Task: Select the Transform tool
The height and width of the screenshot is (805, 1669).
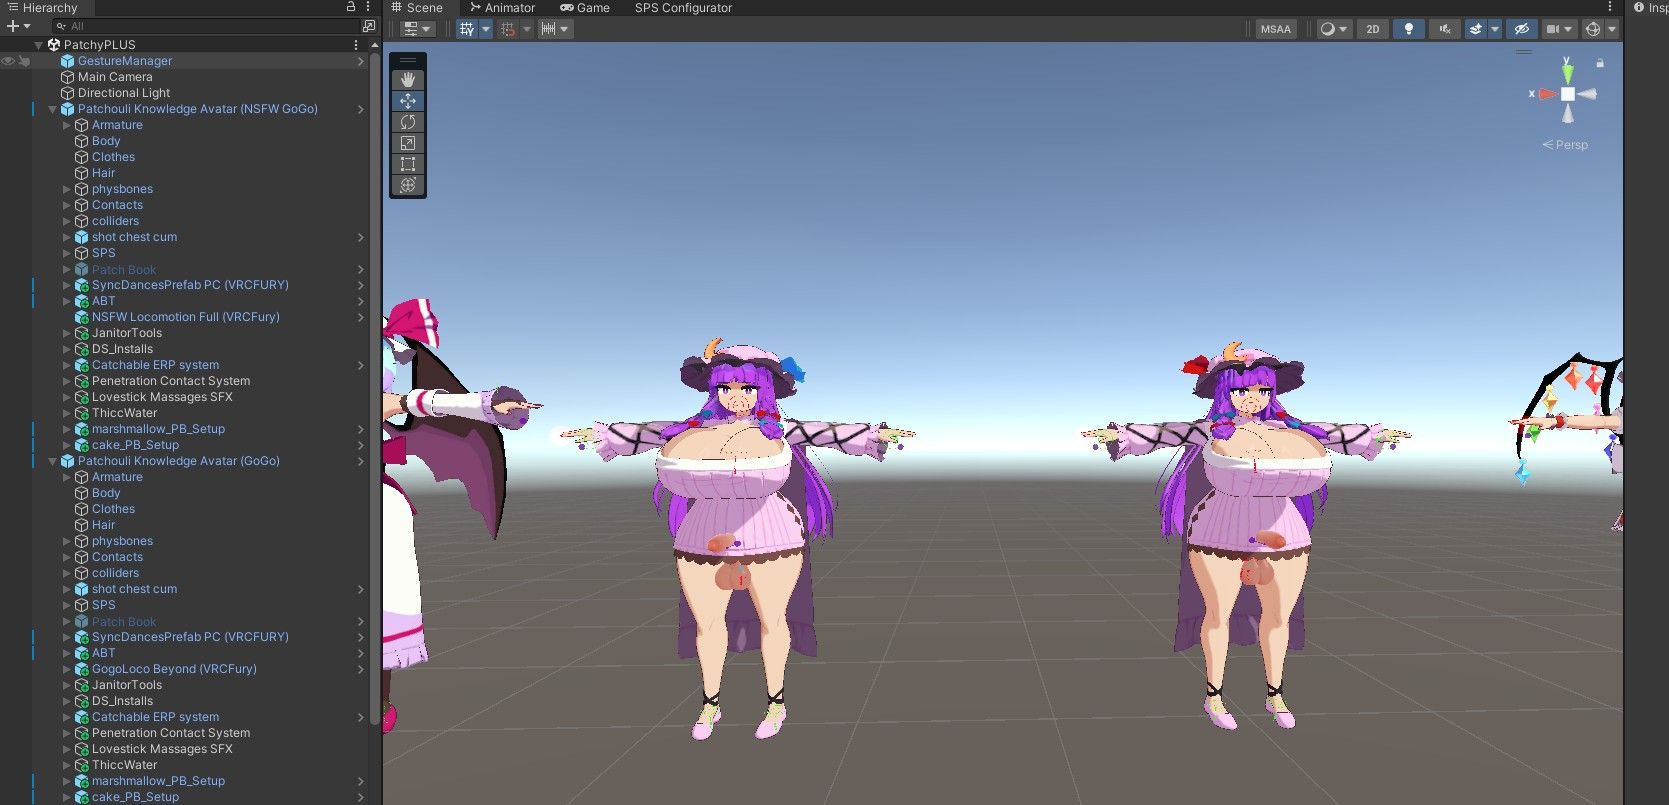Action: coord(408,184)
